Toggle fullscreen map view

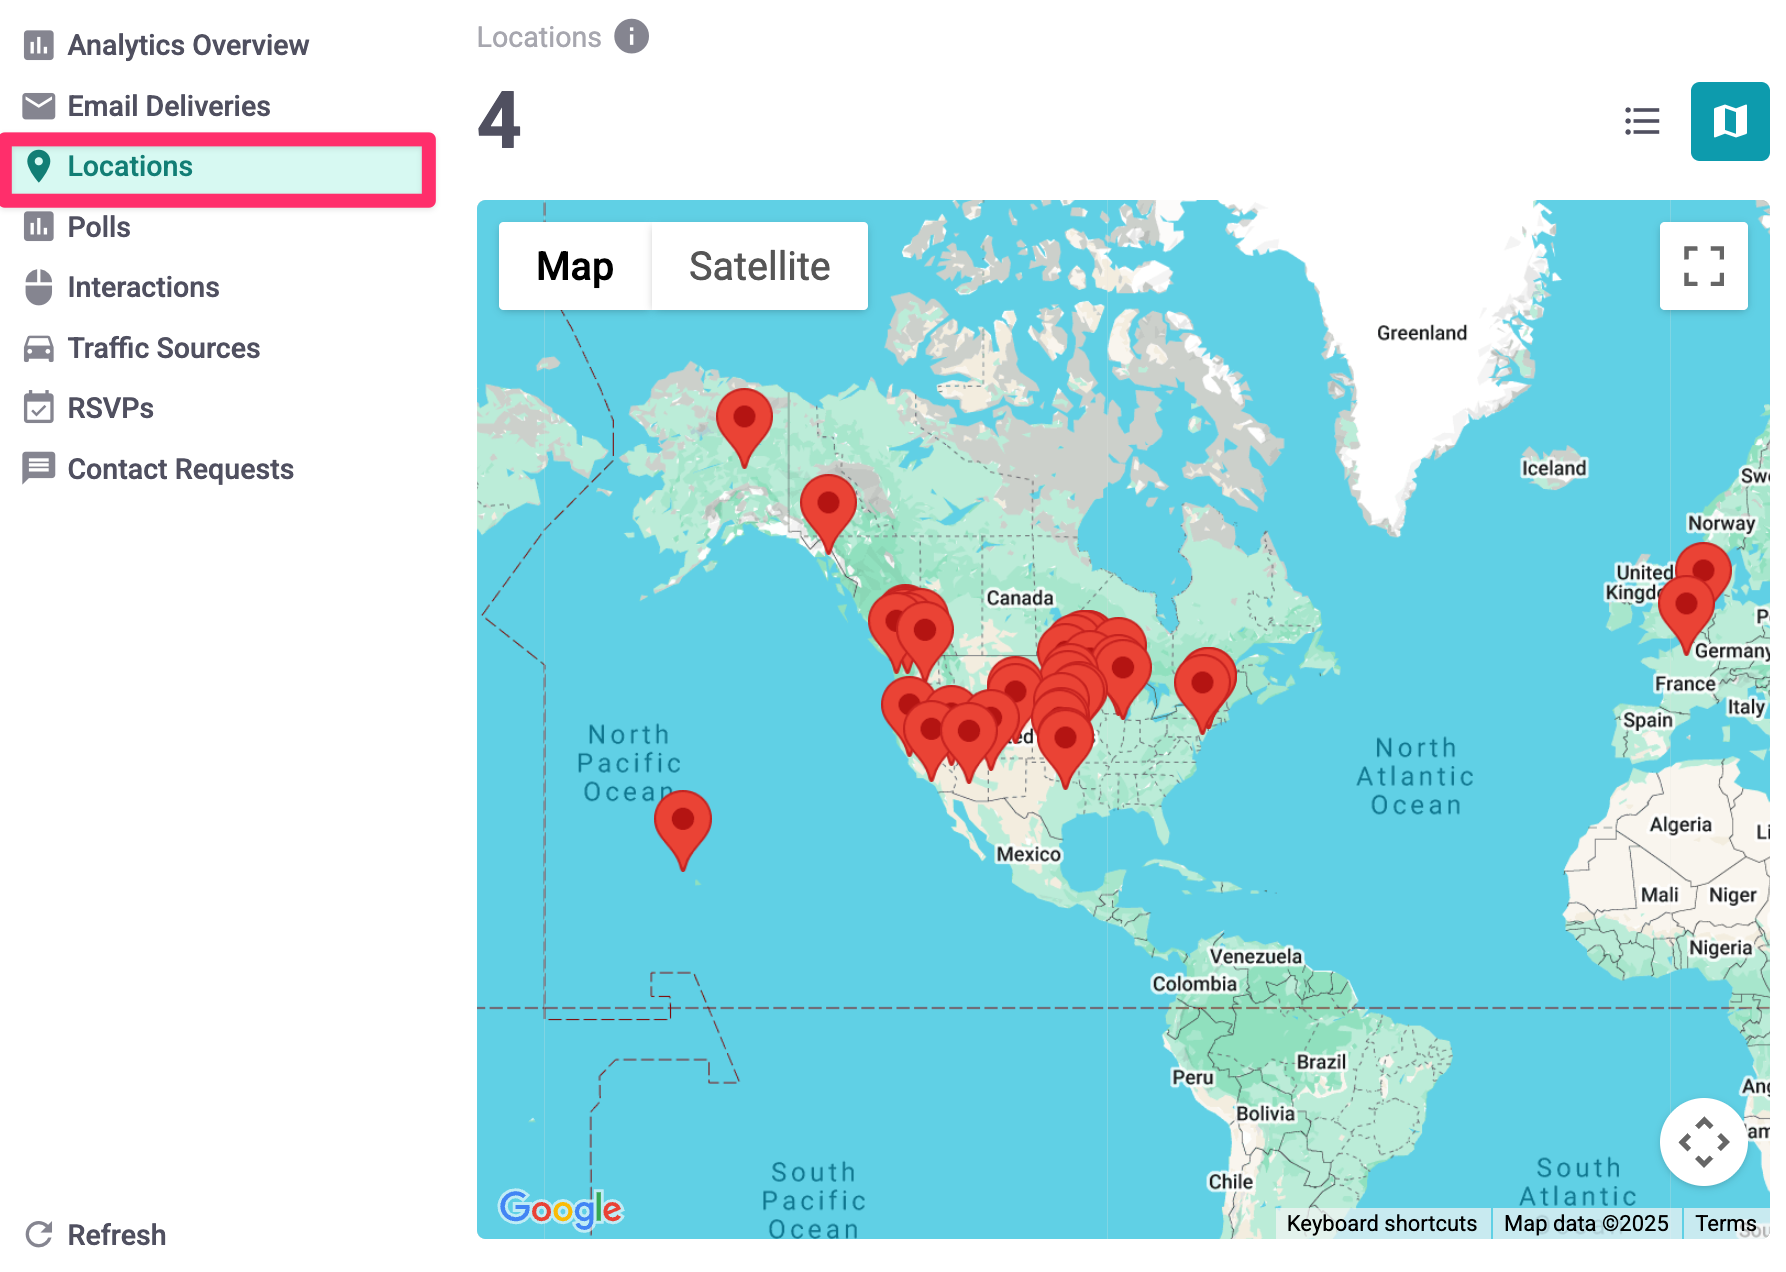click(1703, 266)
